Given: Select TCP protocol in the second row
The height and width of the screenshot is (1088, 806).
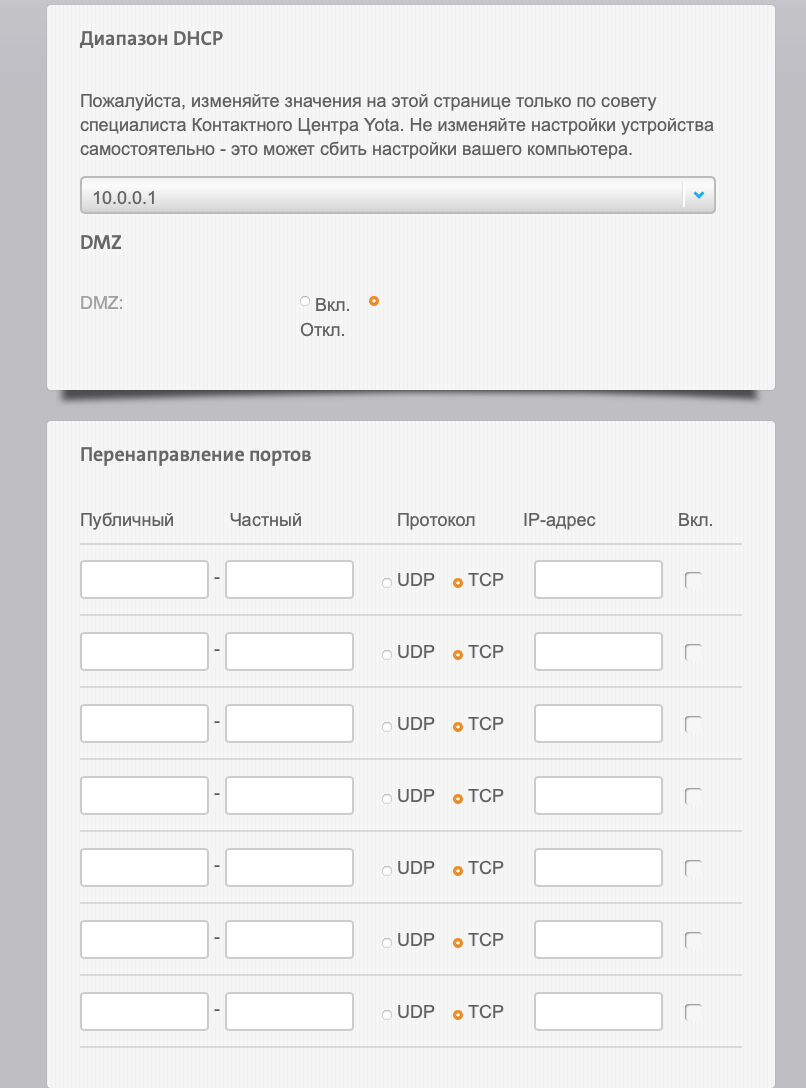Looking at the screenshot, I should coord(458,655).
